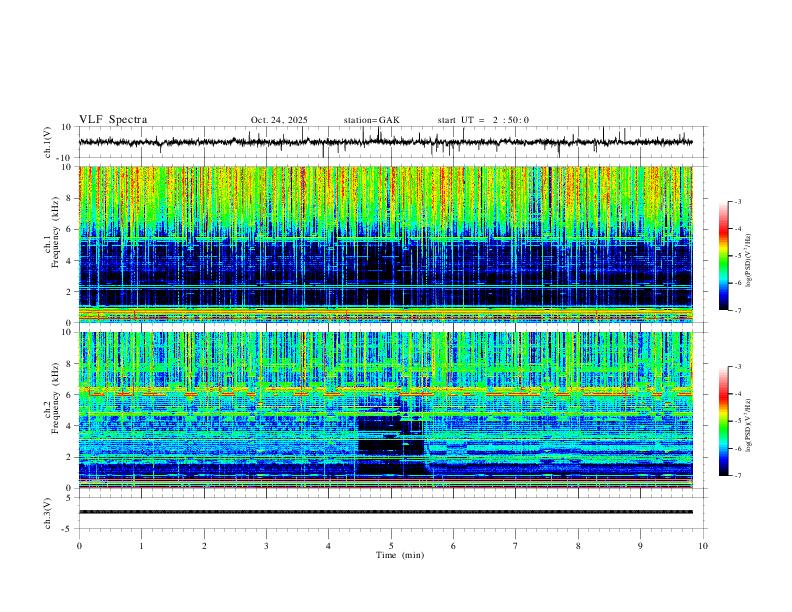Click the ch.2 color bar "log(PSD)(V²/Hz)" label
This screenshot has width=792, height=612.
point(748,425)
